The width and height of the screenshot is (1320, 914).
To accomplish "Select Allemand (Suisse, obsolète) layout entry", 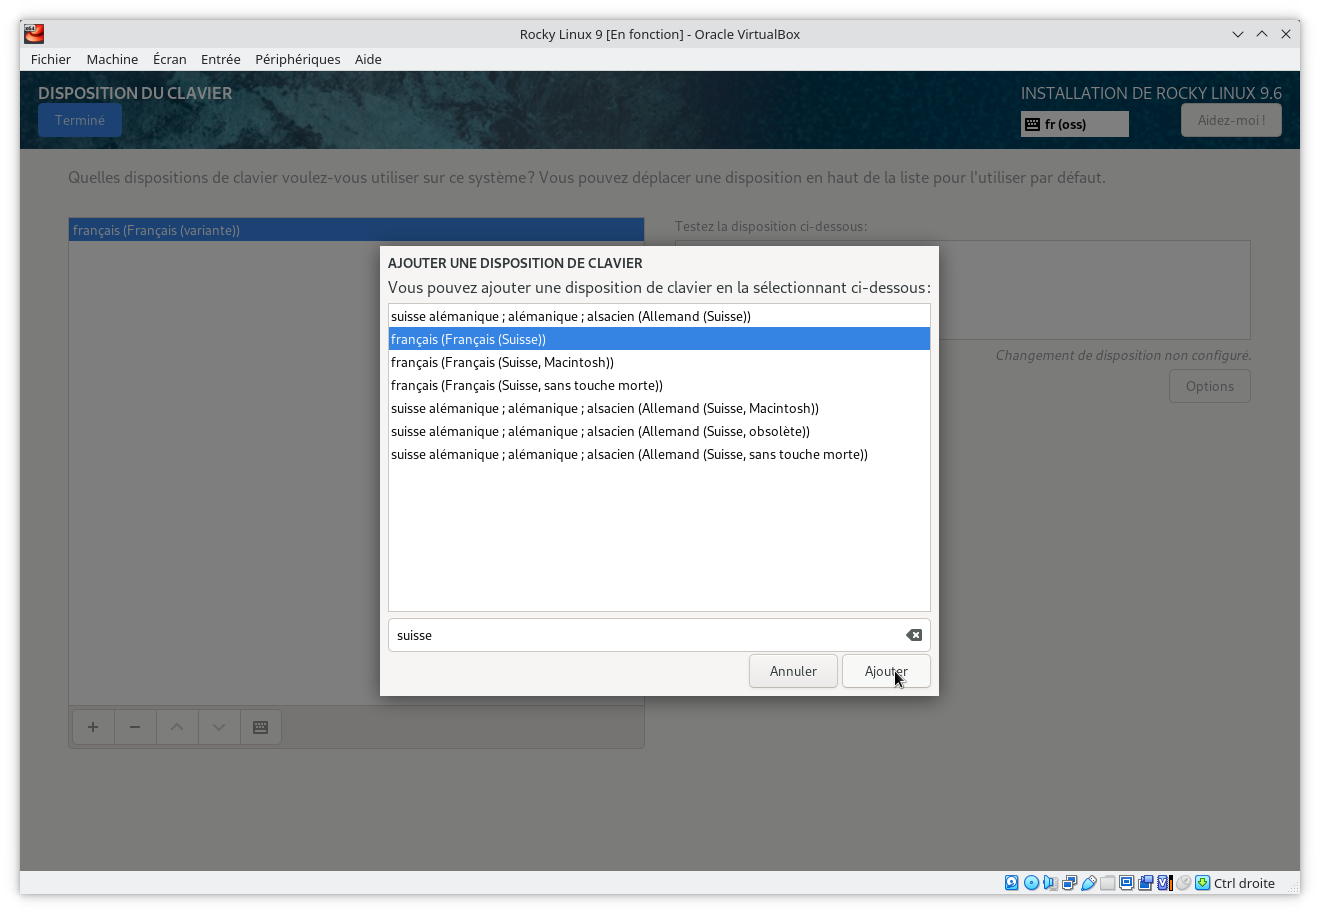I will click(x=600, y=431).
